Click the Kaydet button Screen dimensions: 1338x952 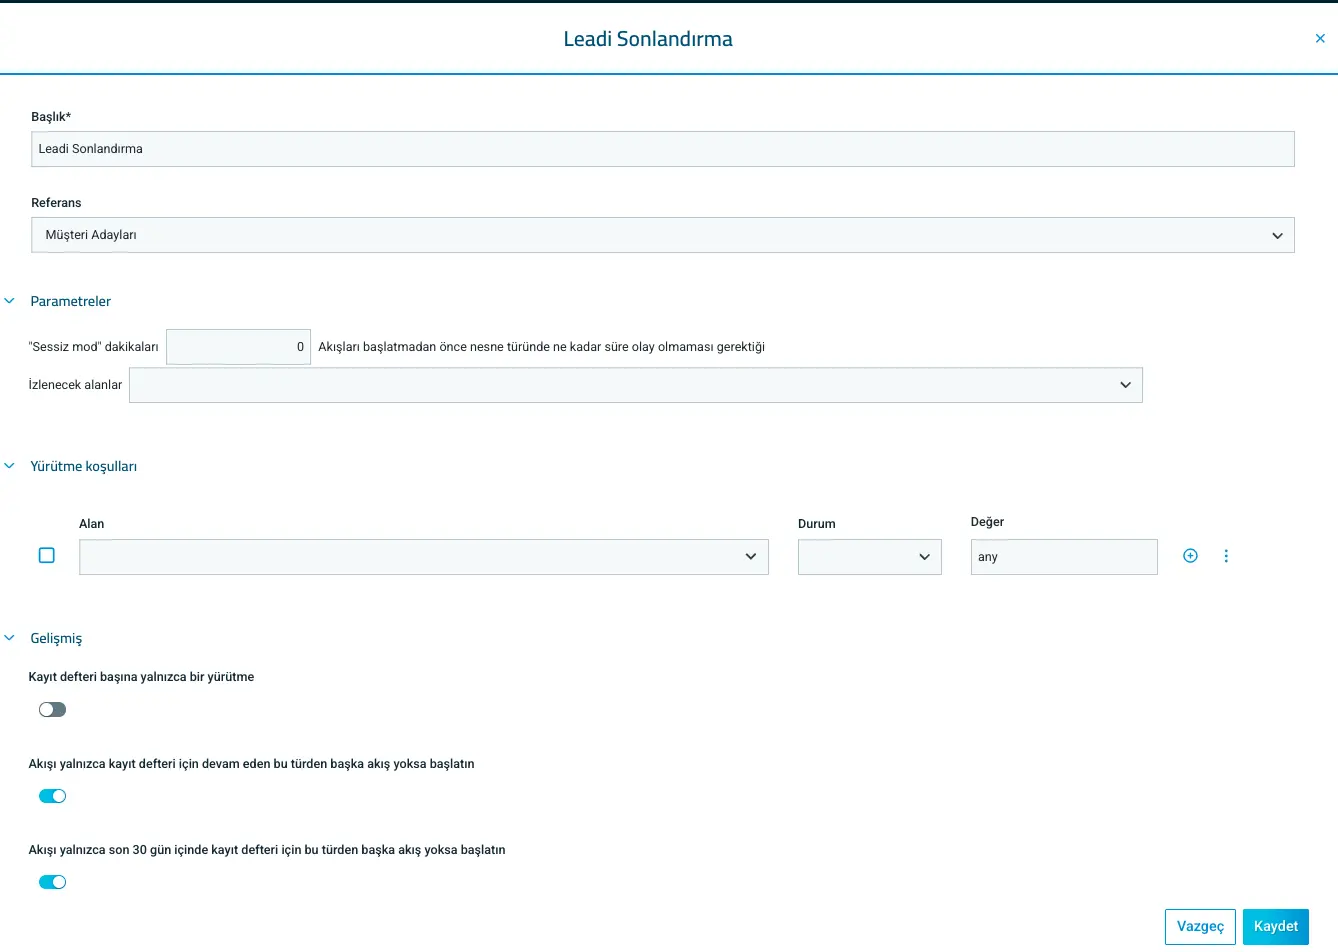[1276, 927]
